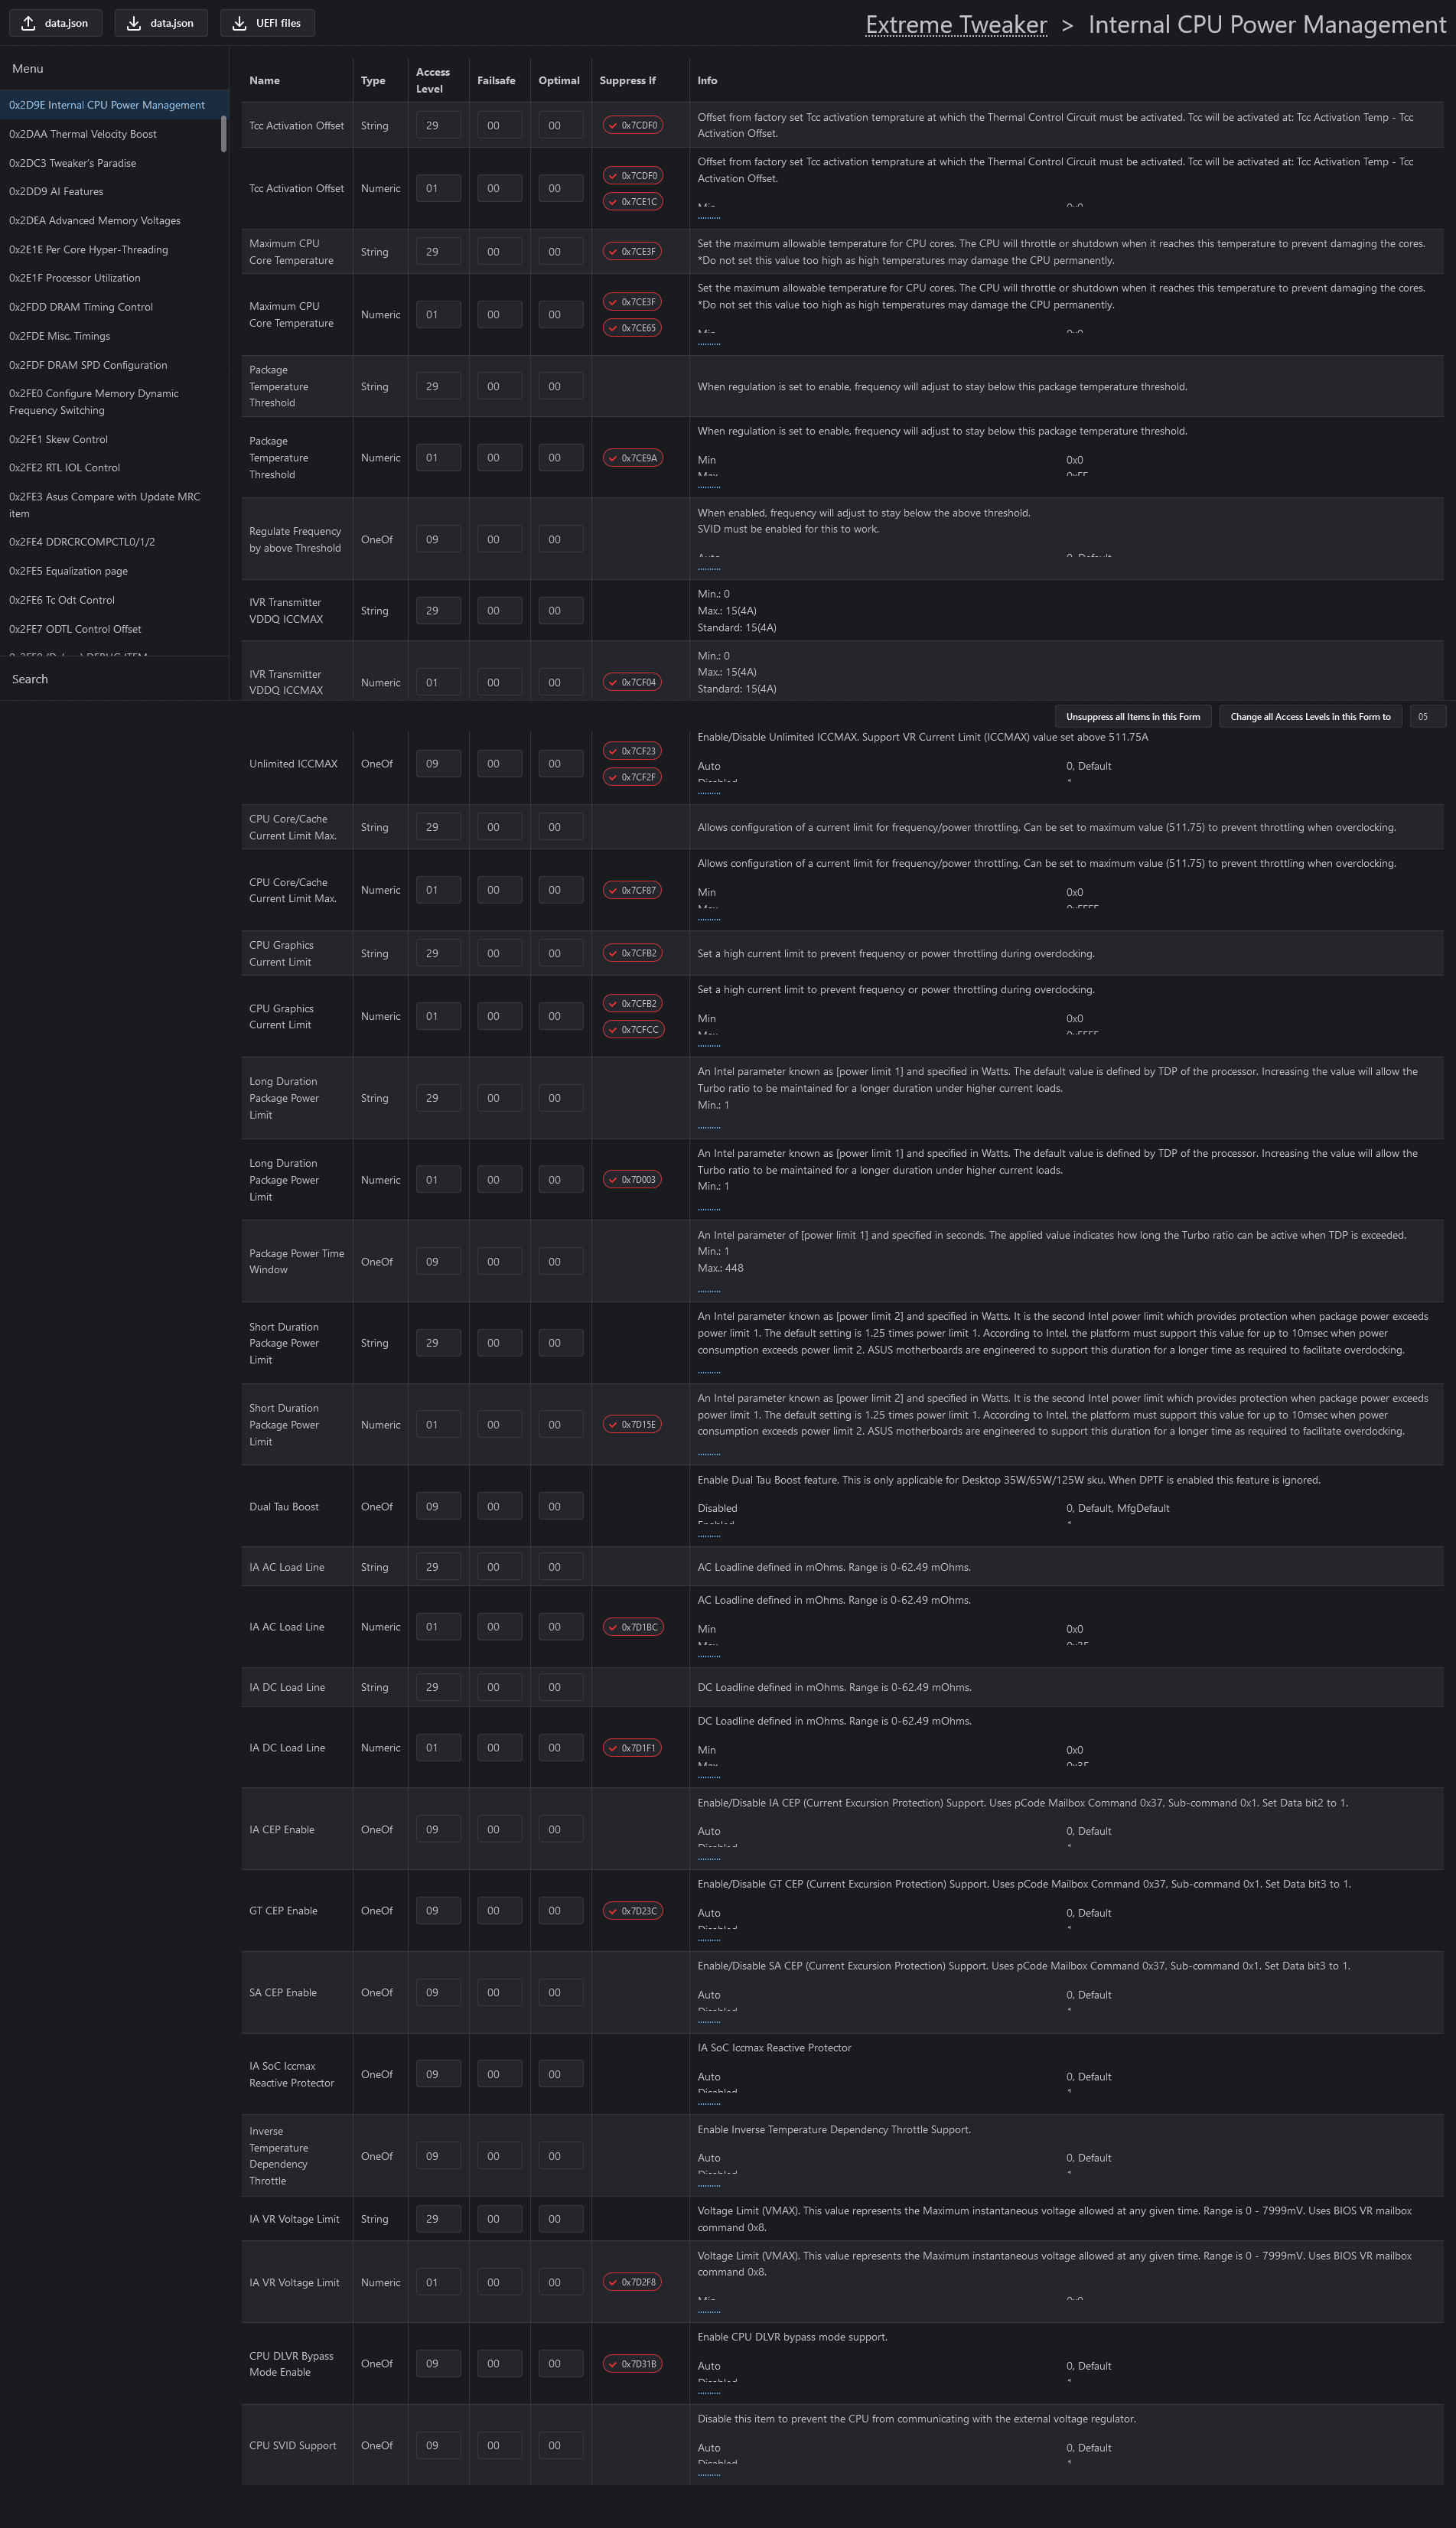Screen dimensions: 1456x2528
Task: Edit Access Level of SA CEP Enable
Action: (x=438, y=1993)
